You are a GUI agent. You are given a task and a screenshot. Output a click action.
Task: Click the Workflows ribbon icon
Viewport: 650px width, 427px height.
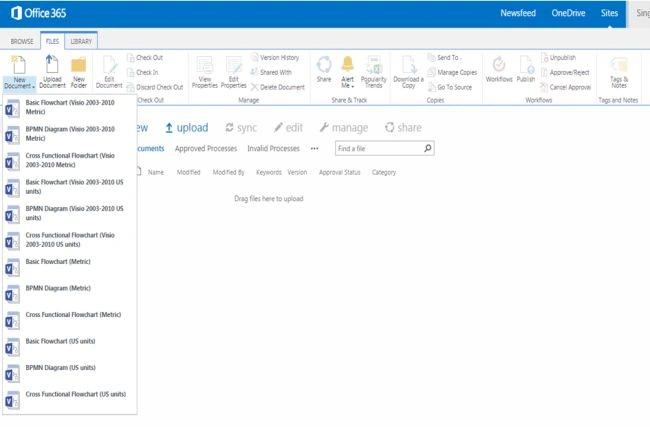click(499, 68)
